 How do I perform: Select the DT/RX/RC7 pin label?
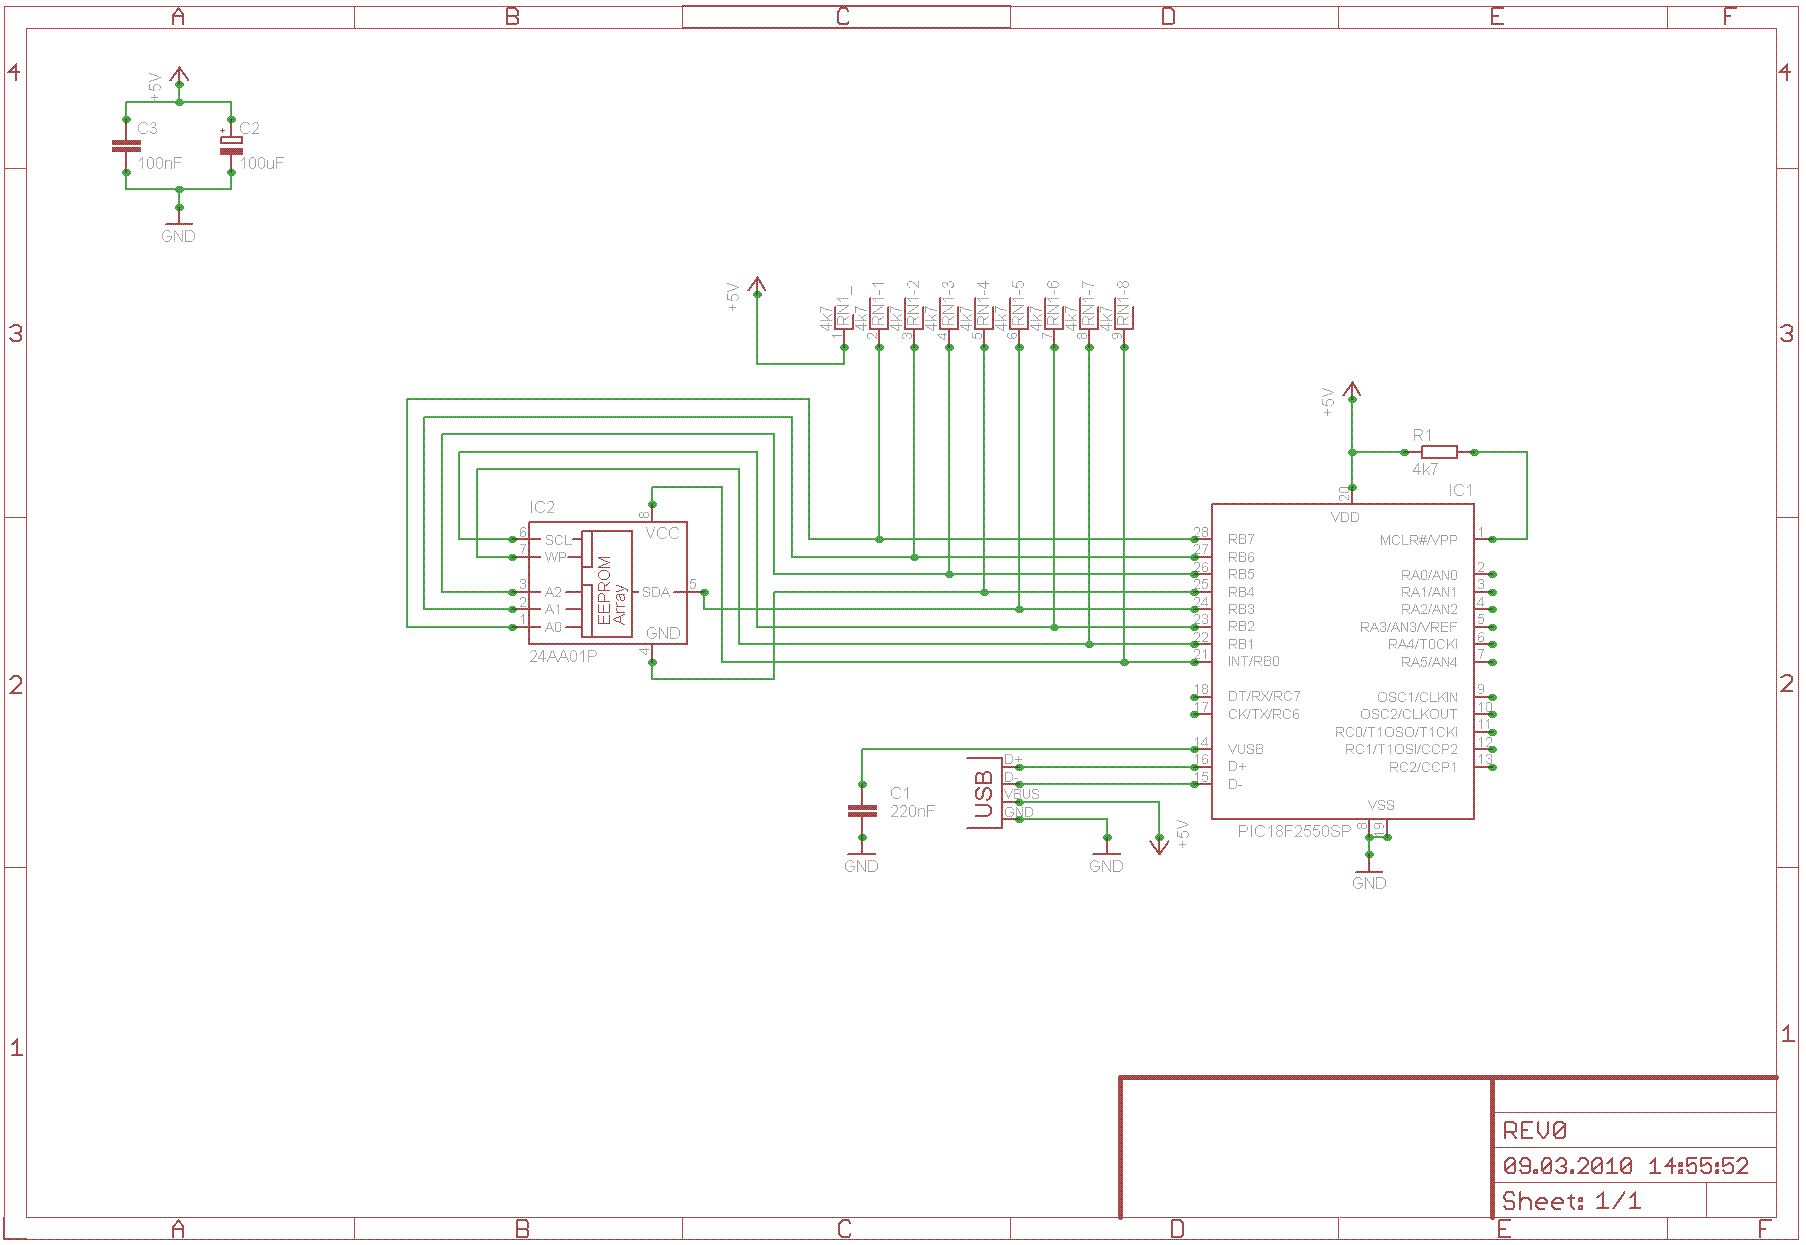(1264, 696)
